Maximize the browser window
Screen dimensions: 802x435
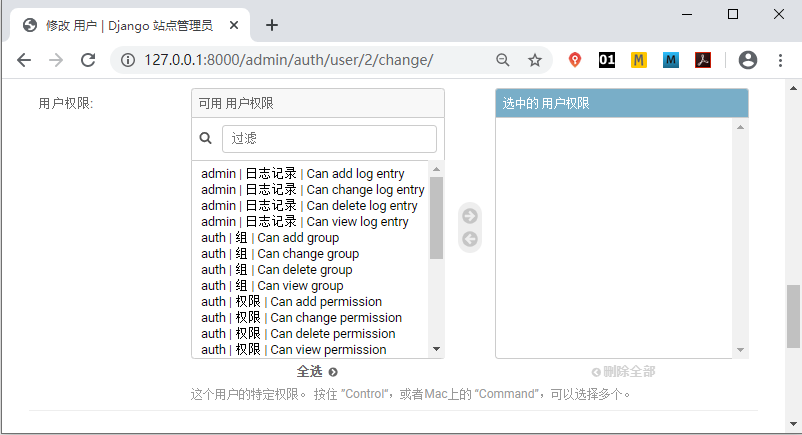733,14
